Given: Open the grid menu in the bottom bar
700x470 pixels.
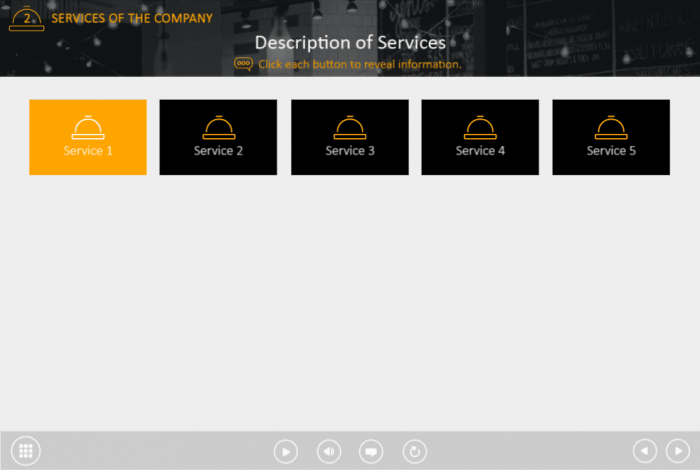Looking at the screenshot, I should click(x=26, y=451).
